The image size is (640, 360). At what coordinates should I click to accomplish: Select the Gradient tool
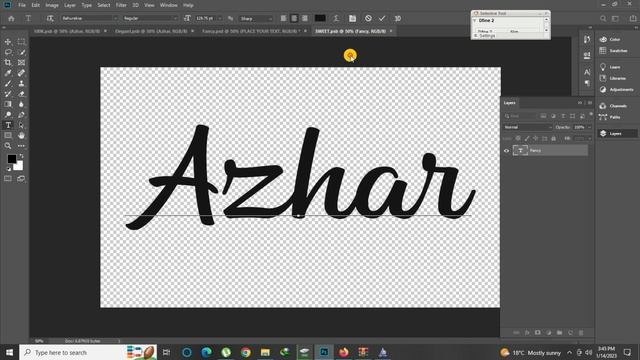[x=8, y=104]
